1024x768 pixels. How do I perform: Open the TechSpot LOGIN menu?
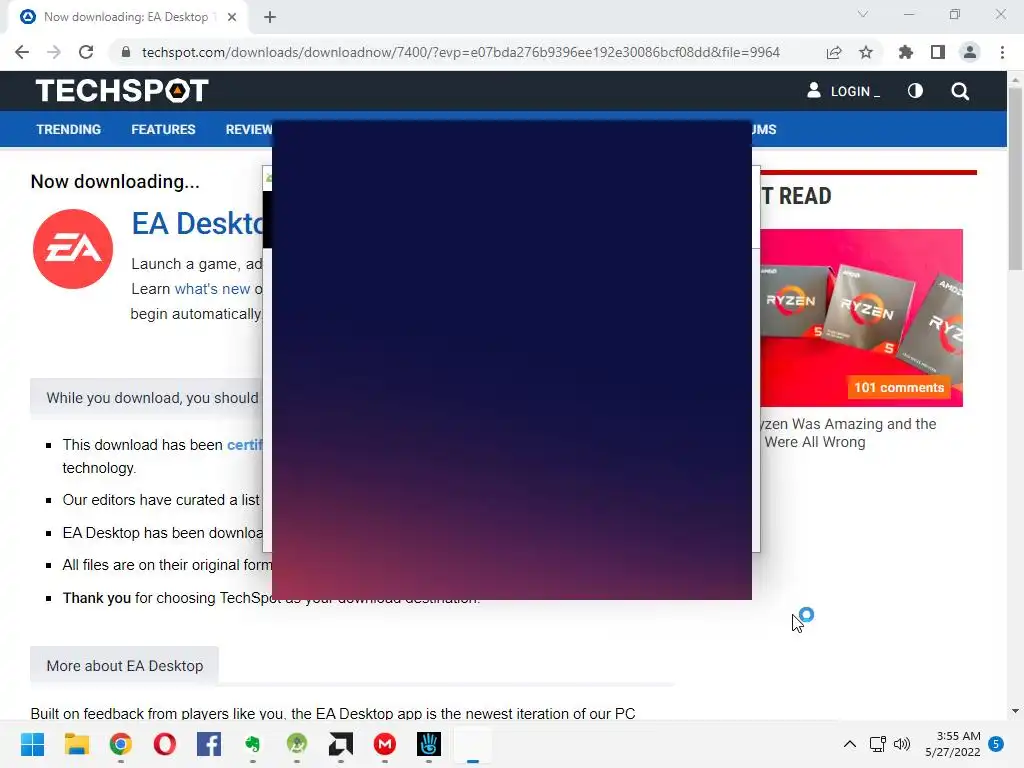[x=844, y=91]
